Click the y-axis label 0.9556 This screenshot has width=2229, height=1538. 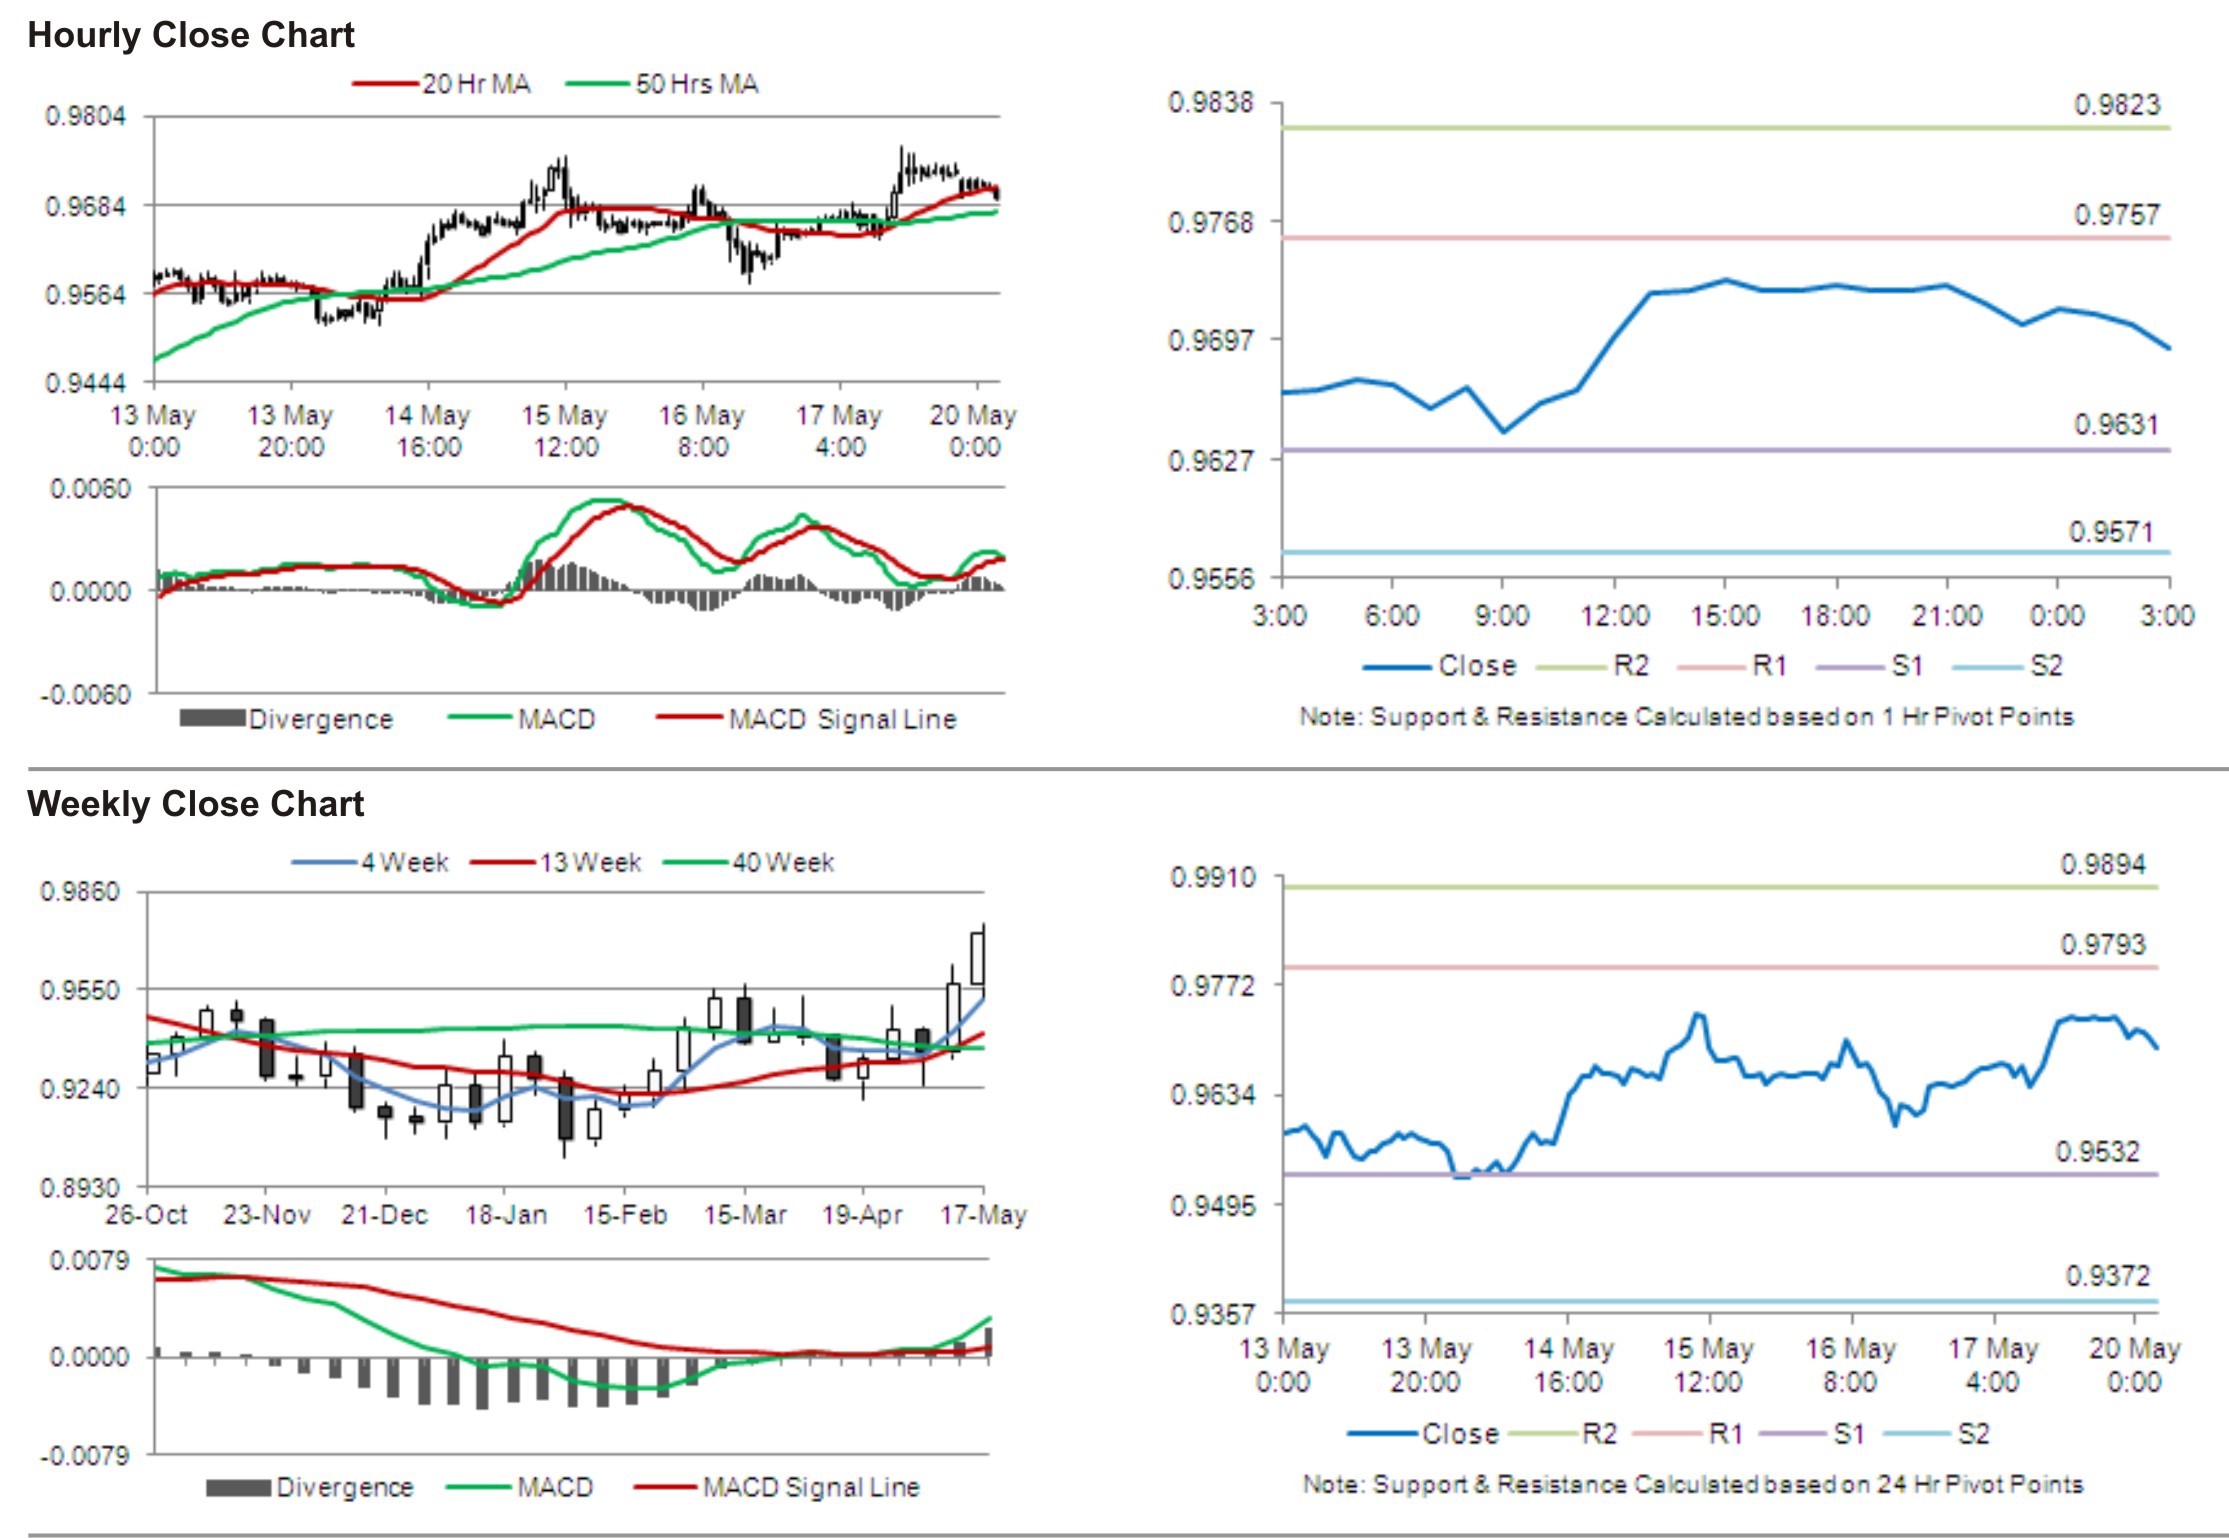[1211, 579]
